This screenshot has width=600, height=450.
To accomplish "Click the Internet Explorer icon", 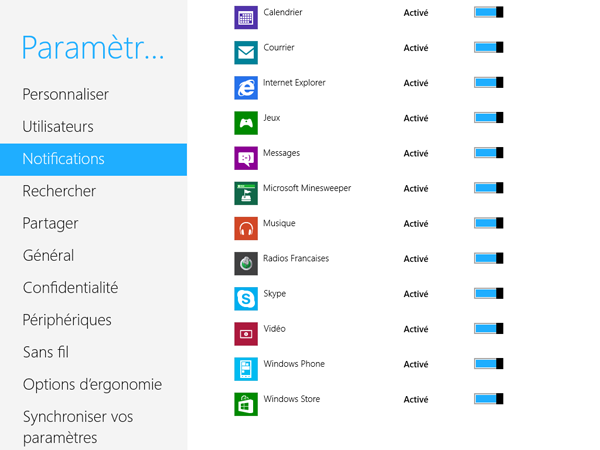I will (x=246, y=88).
